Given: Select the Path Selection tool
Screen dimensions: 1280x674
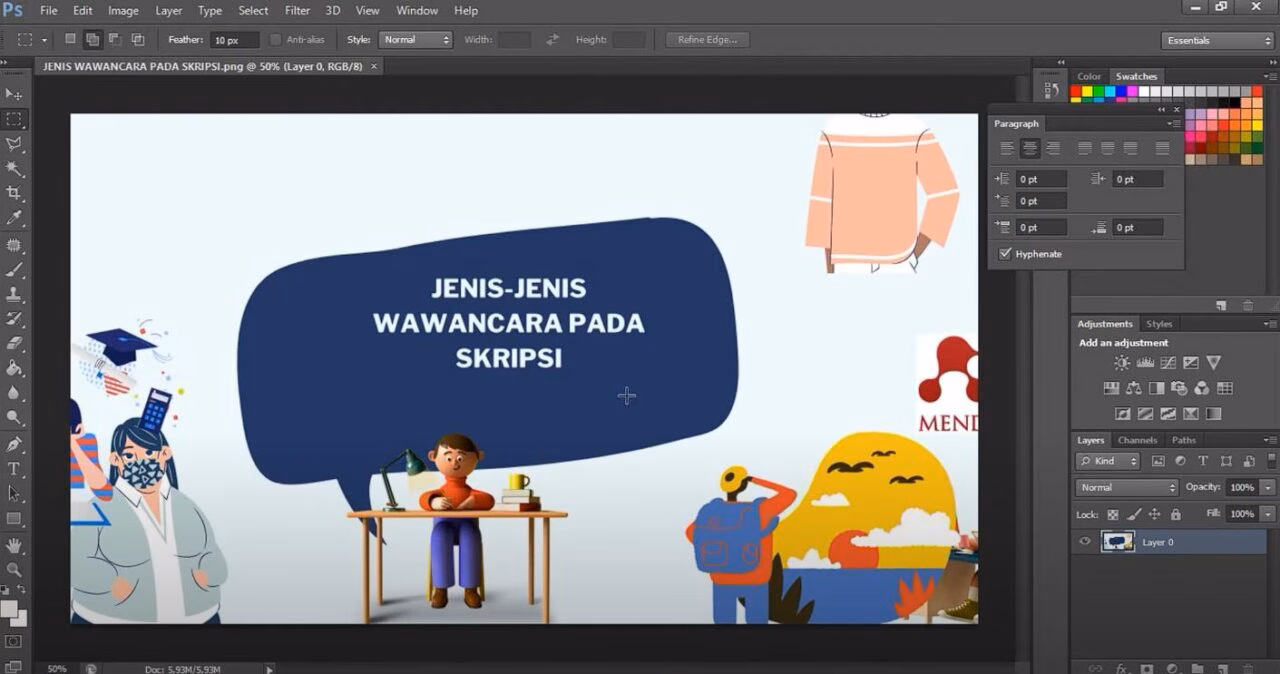Looking at the screenshot, I should pos(14,494).
